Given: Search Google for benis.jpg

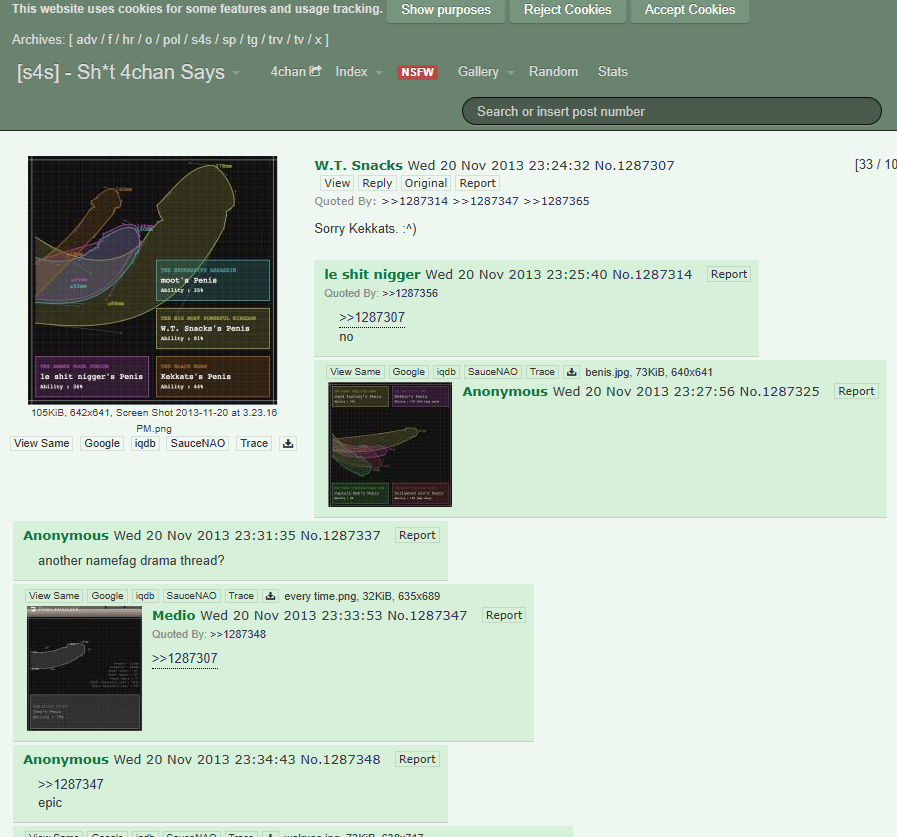Looking at the screenshot, I should (408, 372).
